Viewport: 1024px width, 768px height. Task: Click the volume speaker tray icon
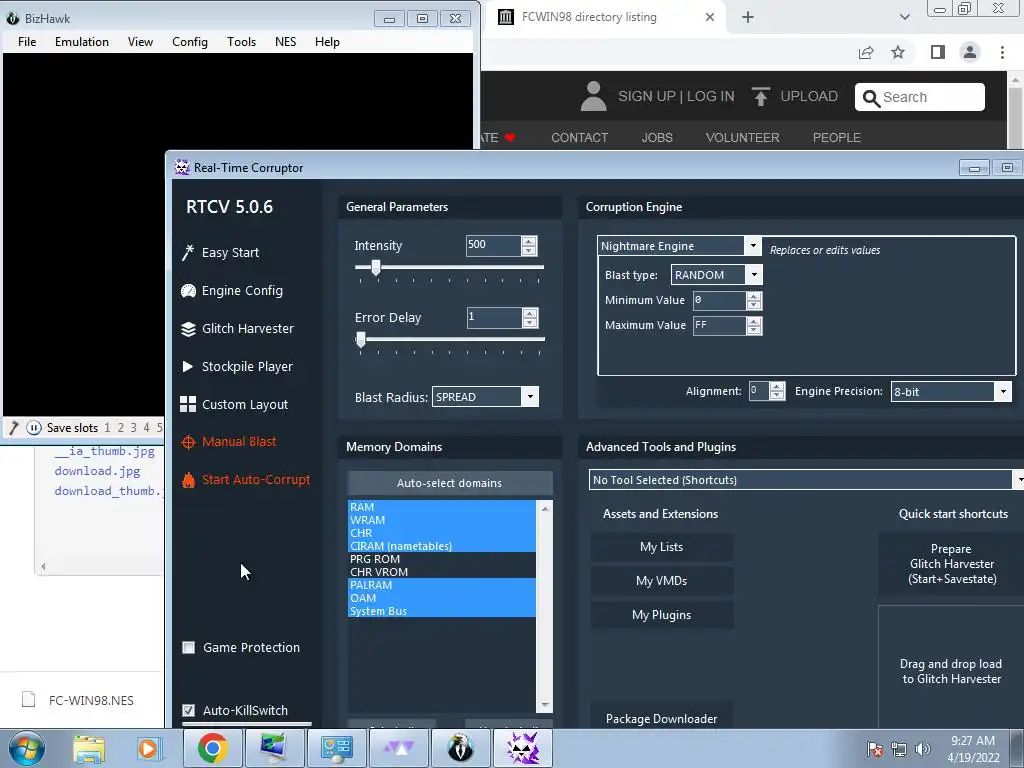(923, 748)
